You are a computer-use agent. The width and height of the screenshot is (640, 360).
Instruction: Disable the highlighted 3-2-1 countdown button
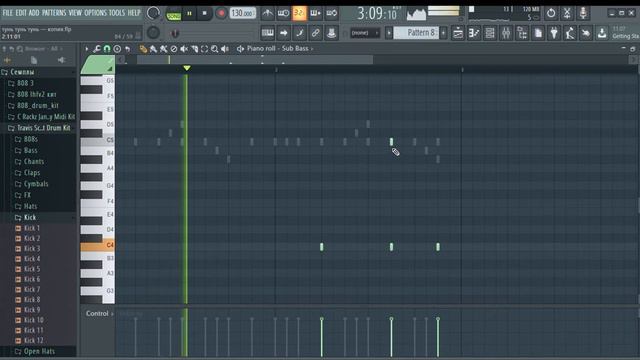tap(299, 13)
